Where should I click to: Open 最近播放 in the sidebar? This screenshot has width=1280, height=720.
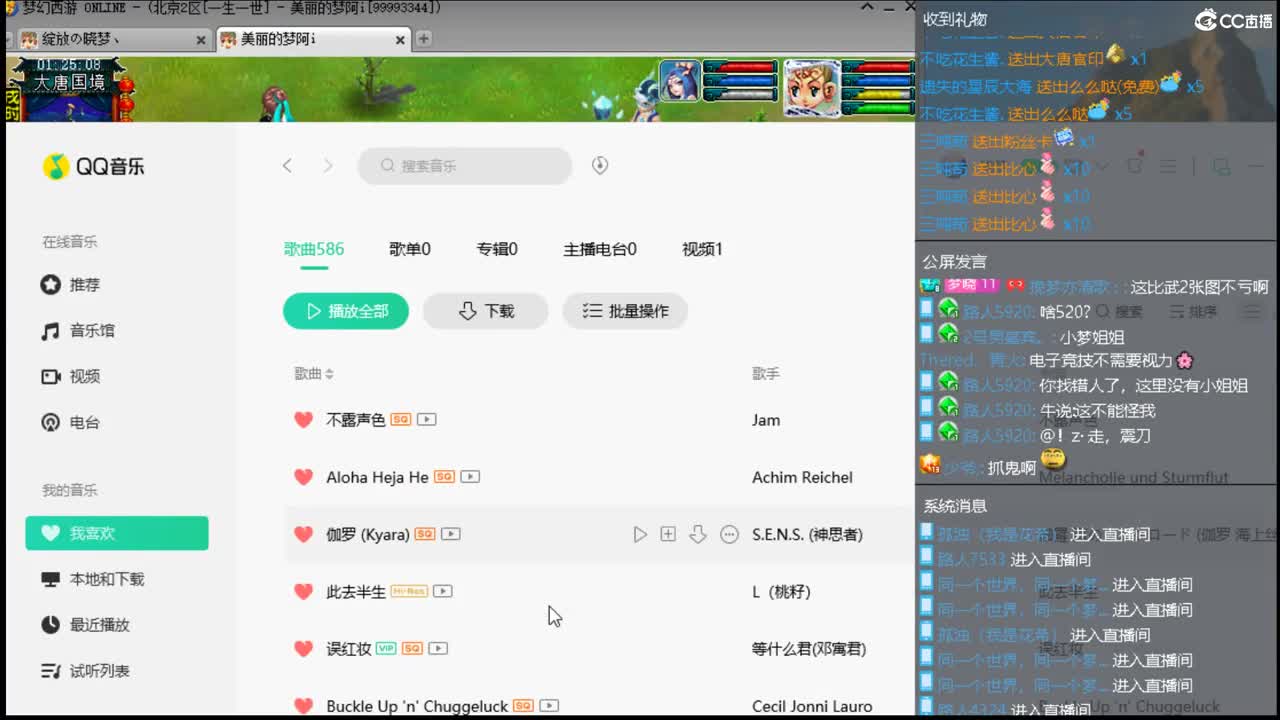[85, 625]
